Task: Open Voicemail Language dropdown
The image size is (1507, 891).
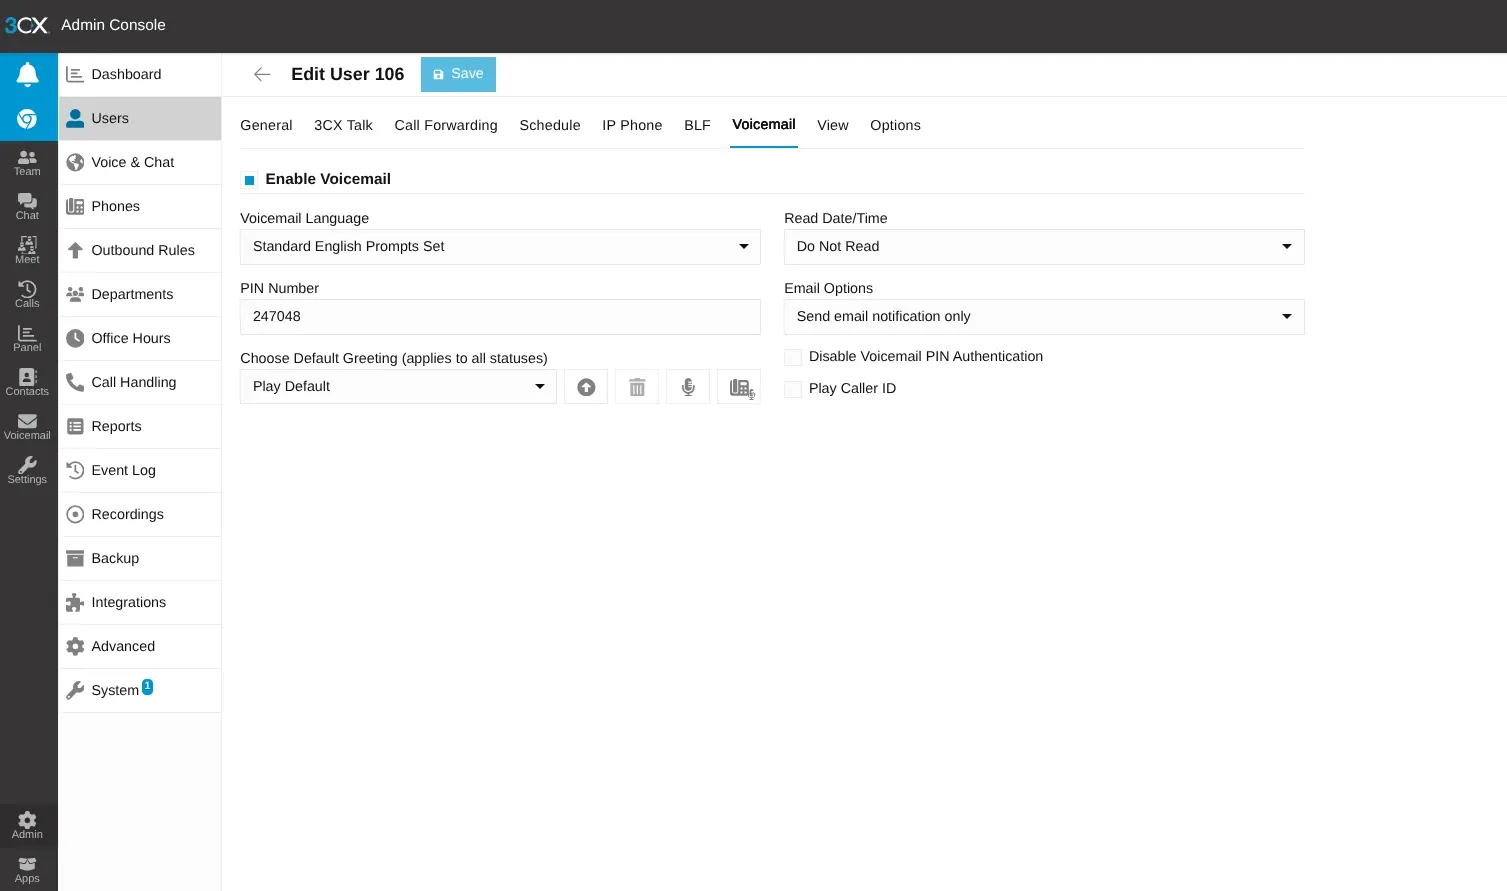Action: (x=500, y=247)
